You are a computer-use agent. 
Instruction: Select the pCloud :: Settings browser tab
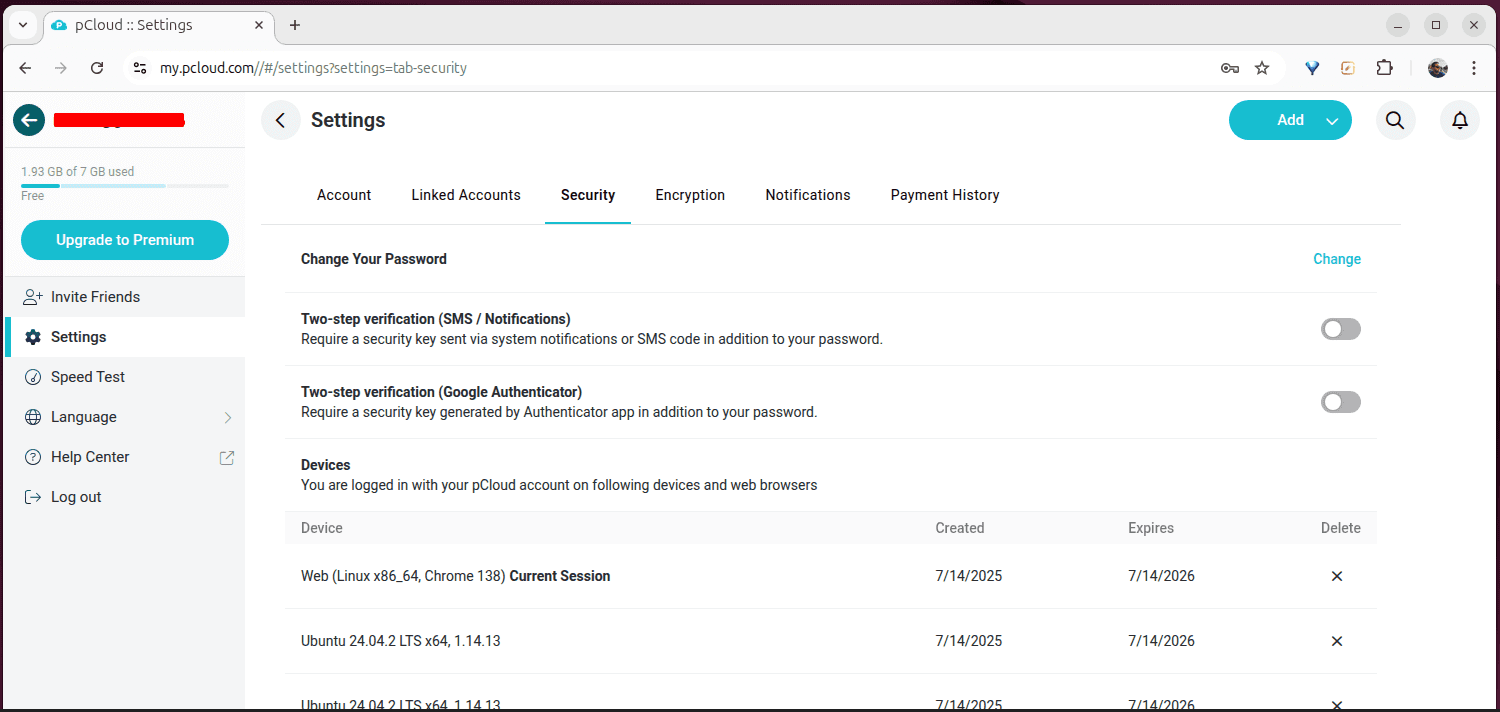pos(158,25)
